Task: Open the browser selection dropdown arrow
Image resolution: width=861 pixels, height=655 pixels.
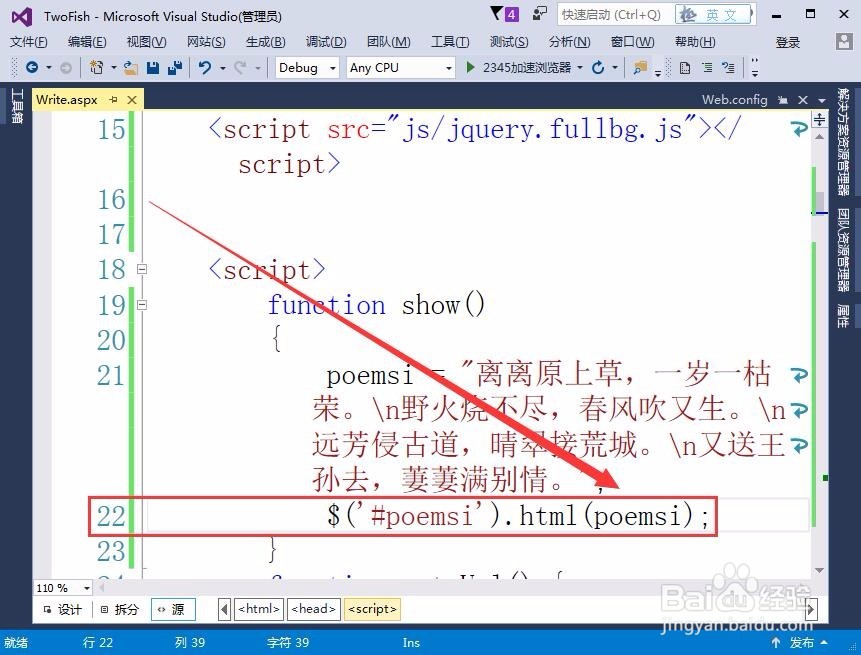Action: (x=580, y=68)
